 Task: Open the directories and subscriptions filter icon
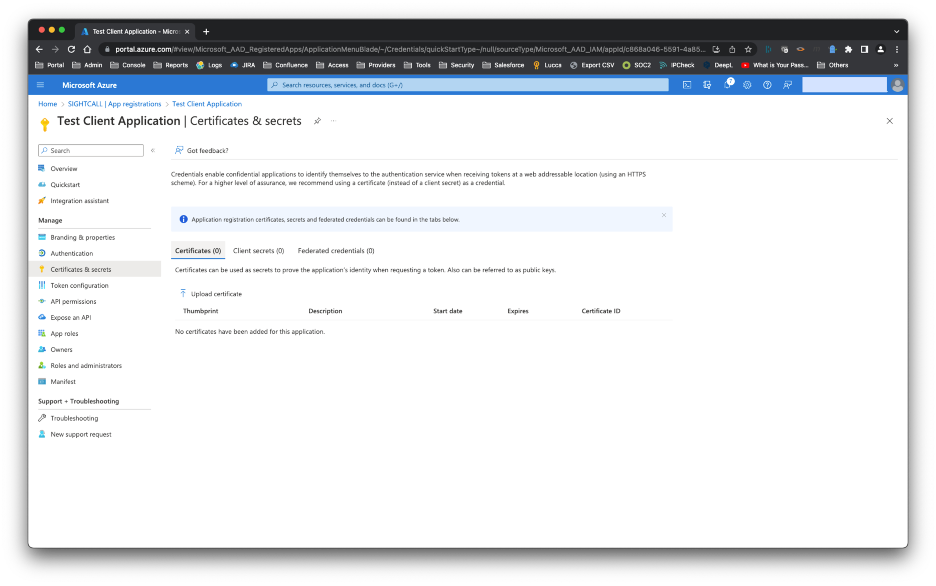pyautogui.click(x=707, y=85)
